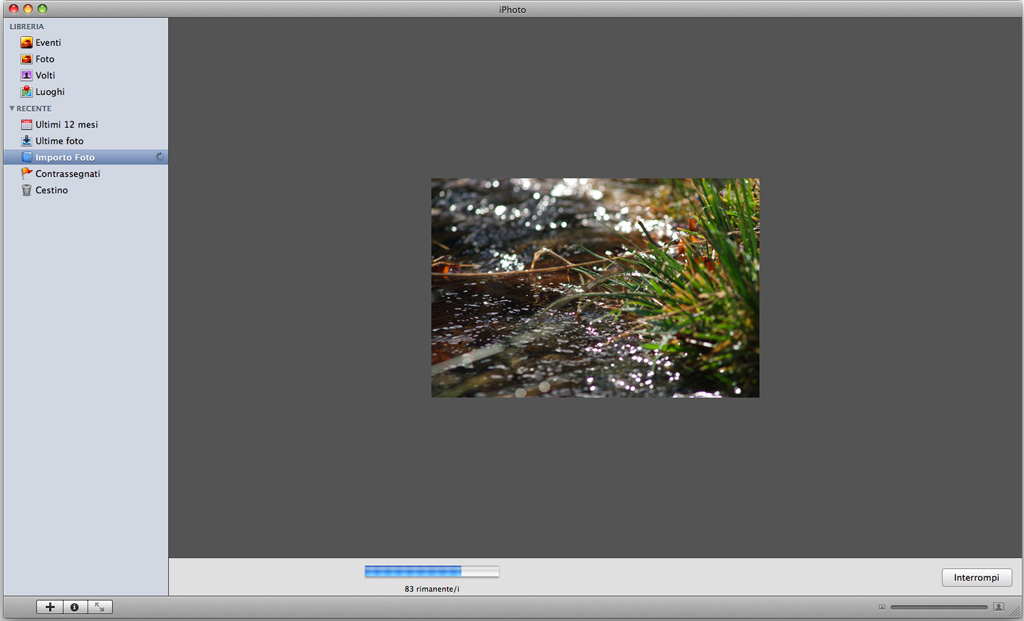Click the Ultime foto download icon
The width and height of the screenshot is (1024, 621).
pos(26,140)
